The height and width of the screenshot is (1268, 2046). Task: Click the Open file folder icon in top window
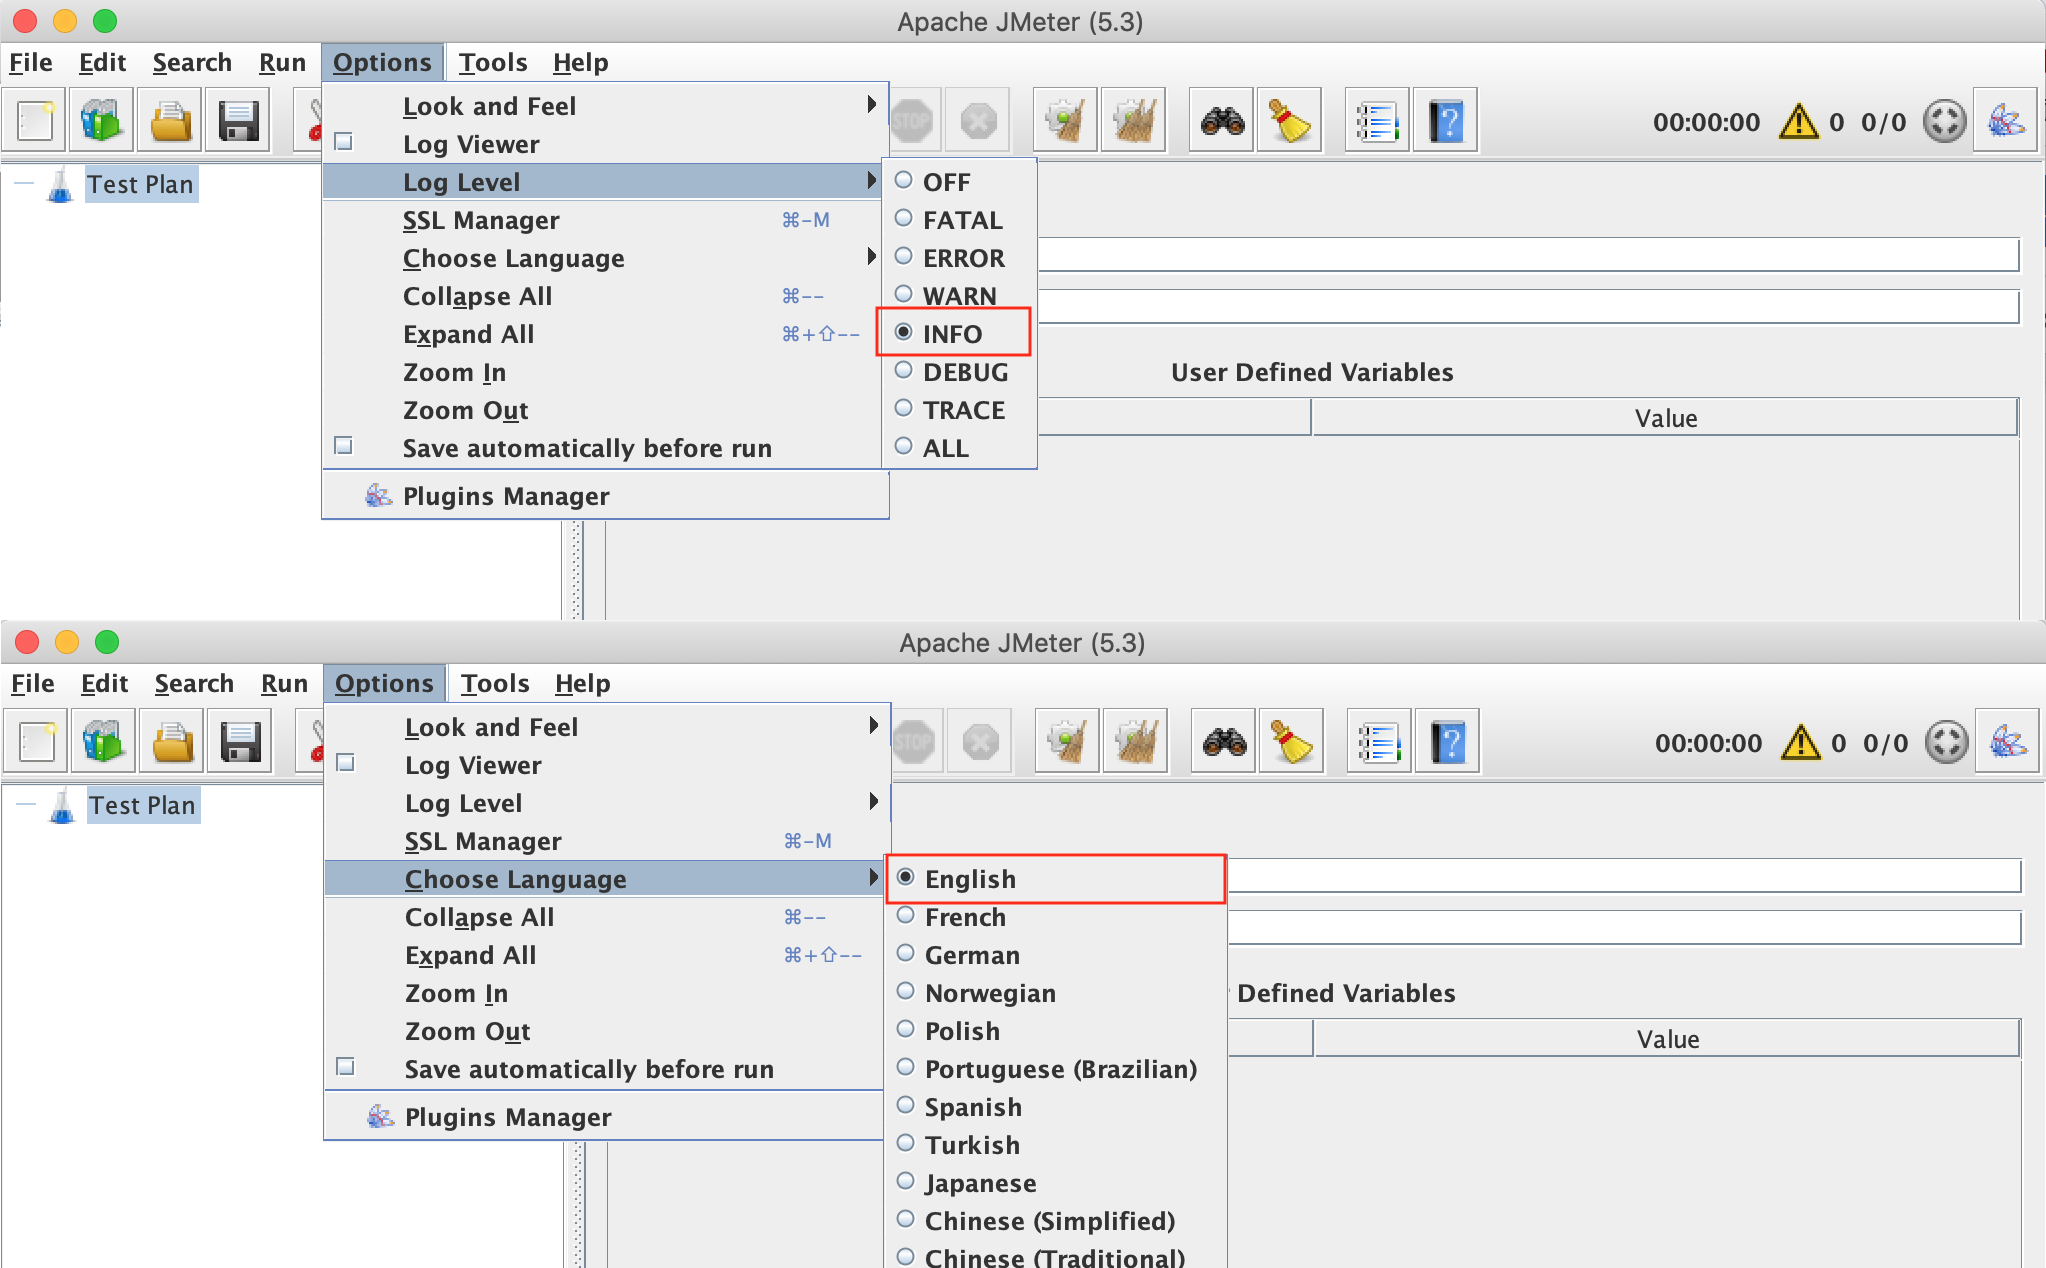click(171, 121)
